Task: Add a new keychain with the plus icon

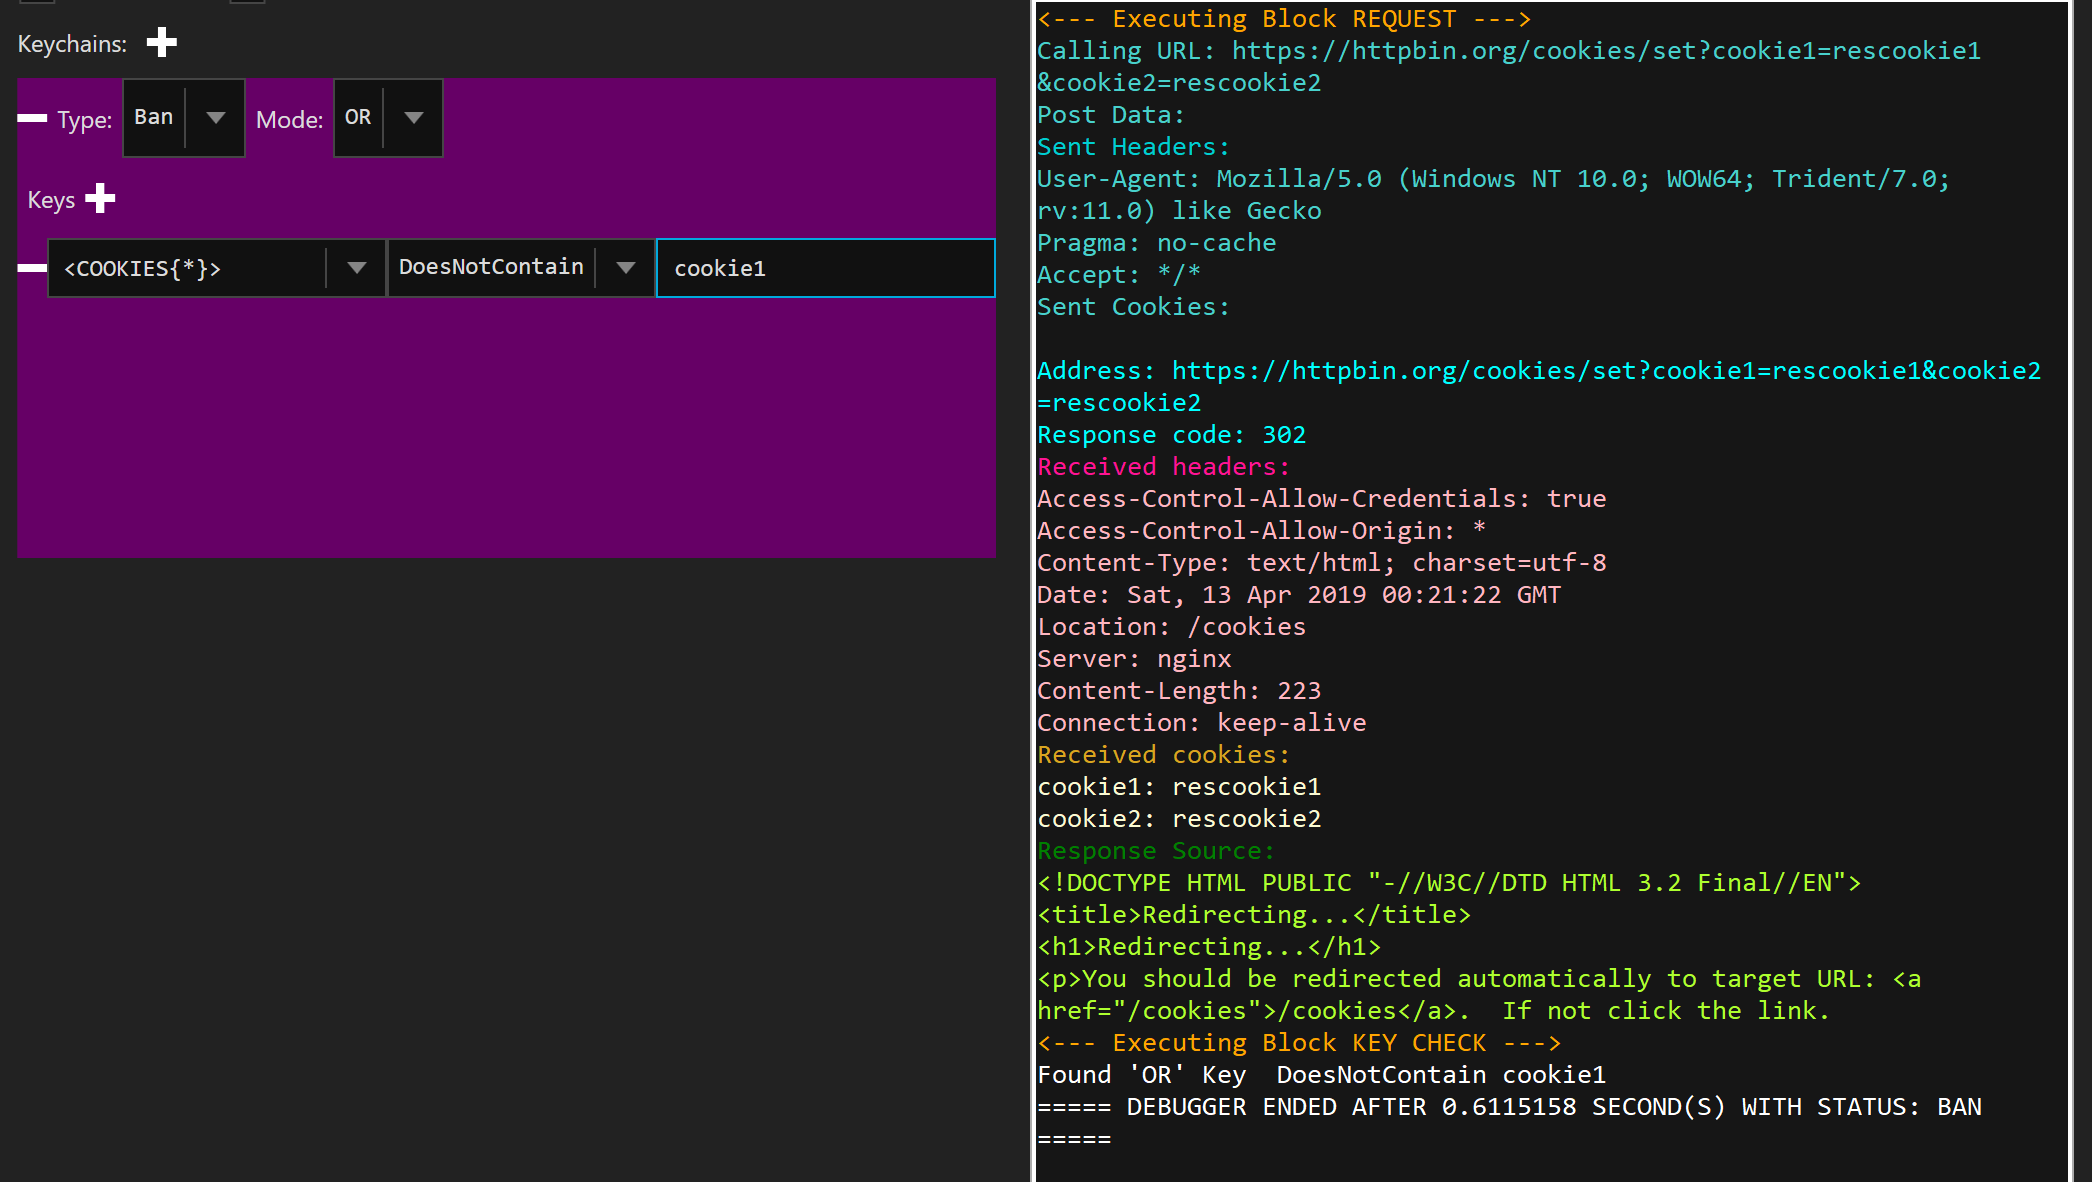Action: point(161,43)
